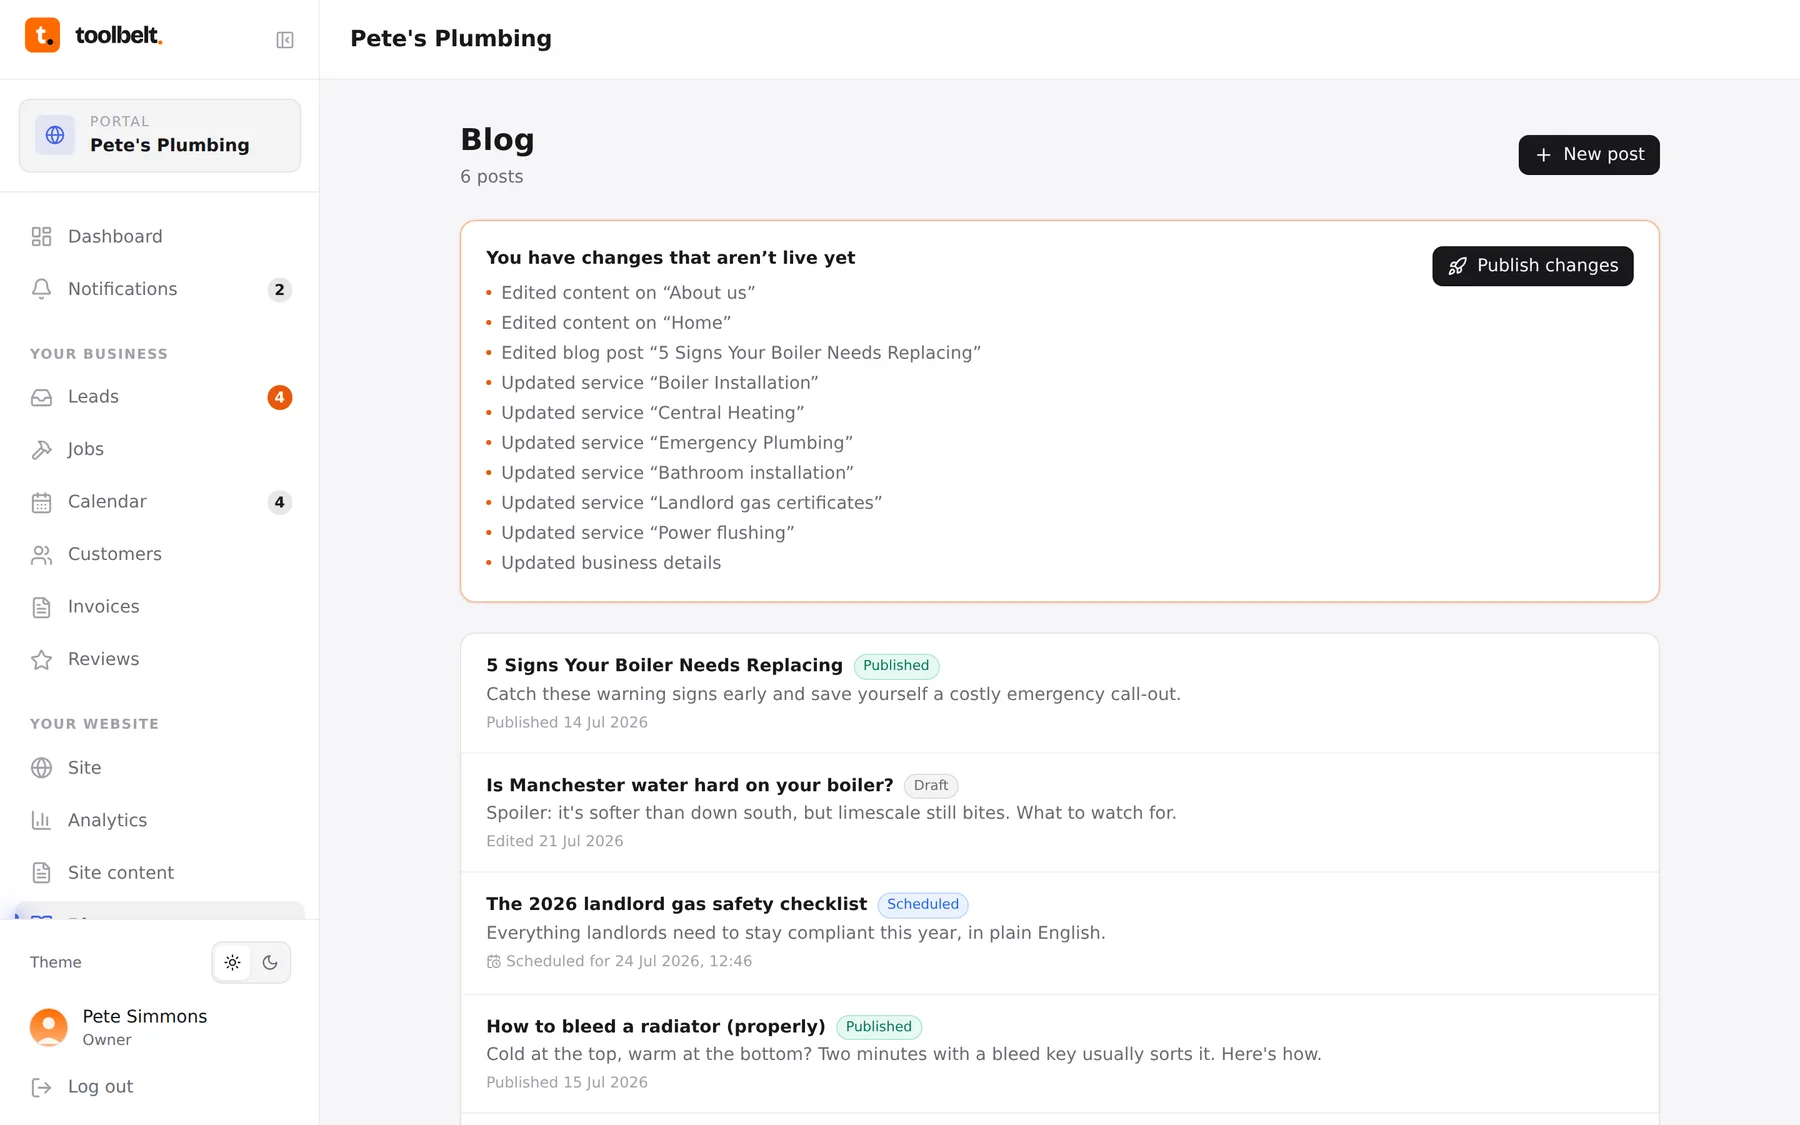This screenshot has height=1125, width=1800.
Task: Open Dashboard in the sidebar
Action: pos(160,237)
